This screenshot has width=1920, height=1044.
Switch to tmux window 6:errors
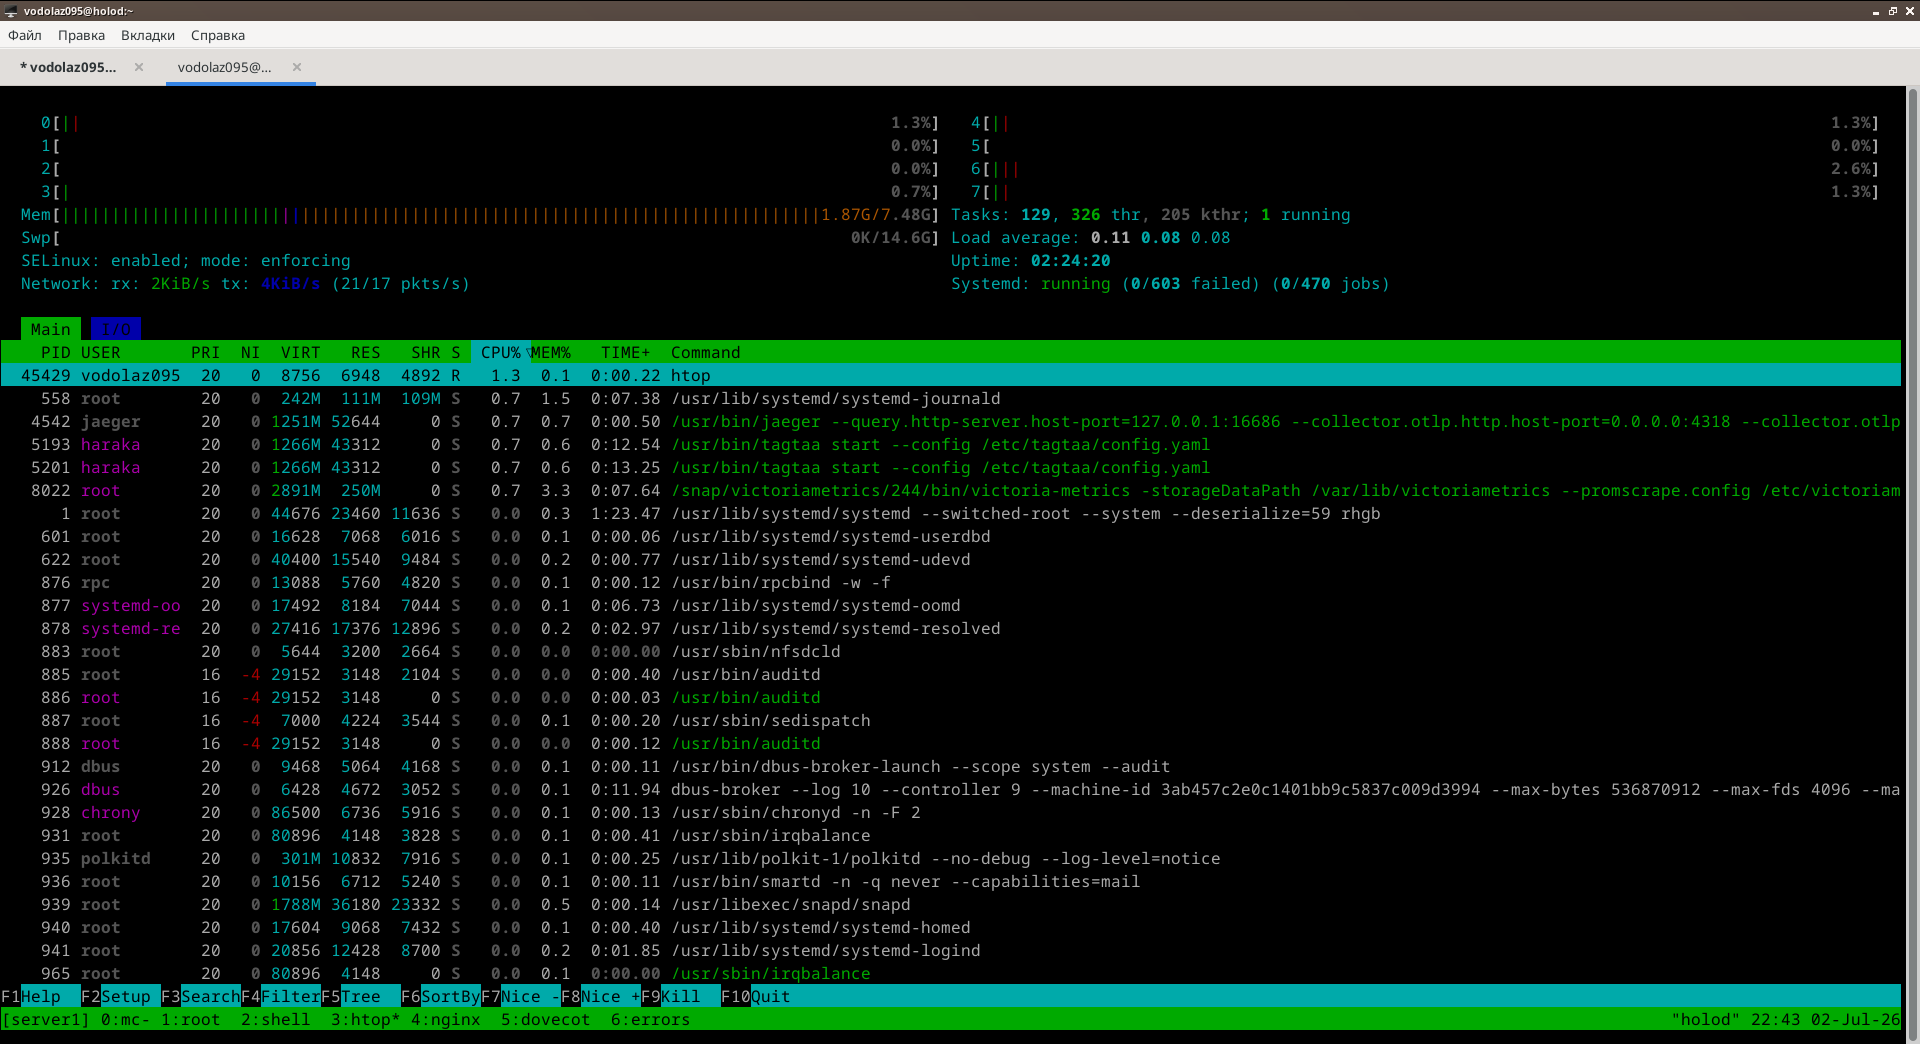click(651, 1019)
